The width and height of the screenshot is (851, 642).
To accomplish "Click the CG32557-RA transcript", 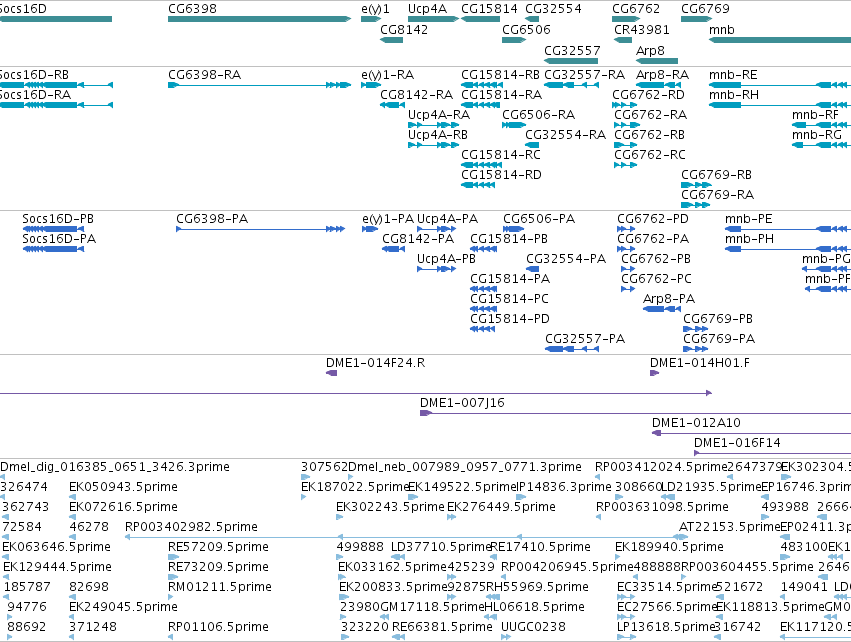I will 571,85.
